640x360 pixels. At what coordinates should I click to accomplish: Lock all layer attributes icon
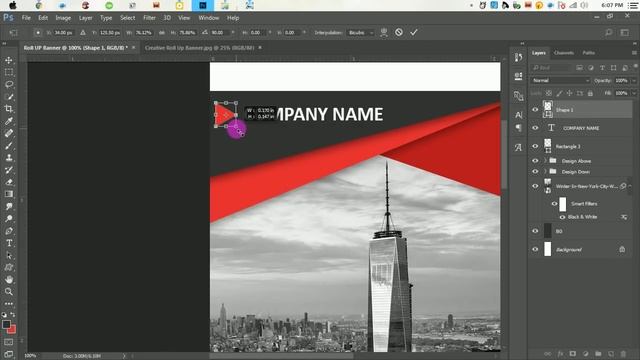click(590, 93)
